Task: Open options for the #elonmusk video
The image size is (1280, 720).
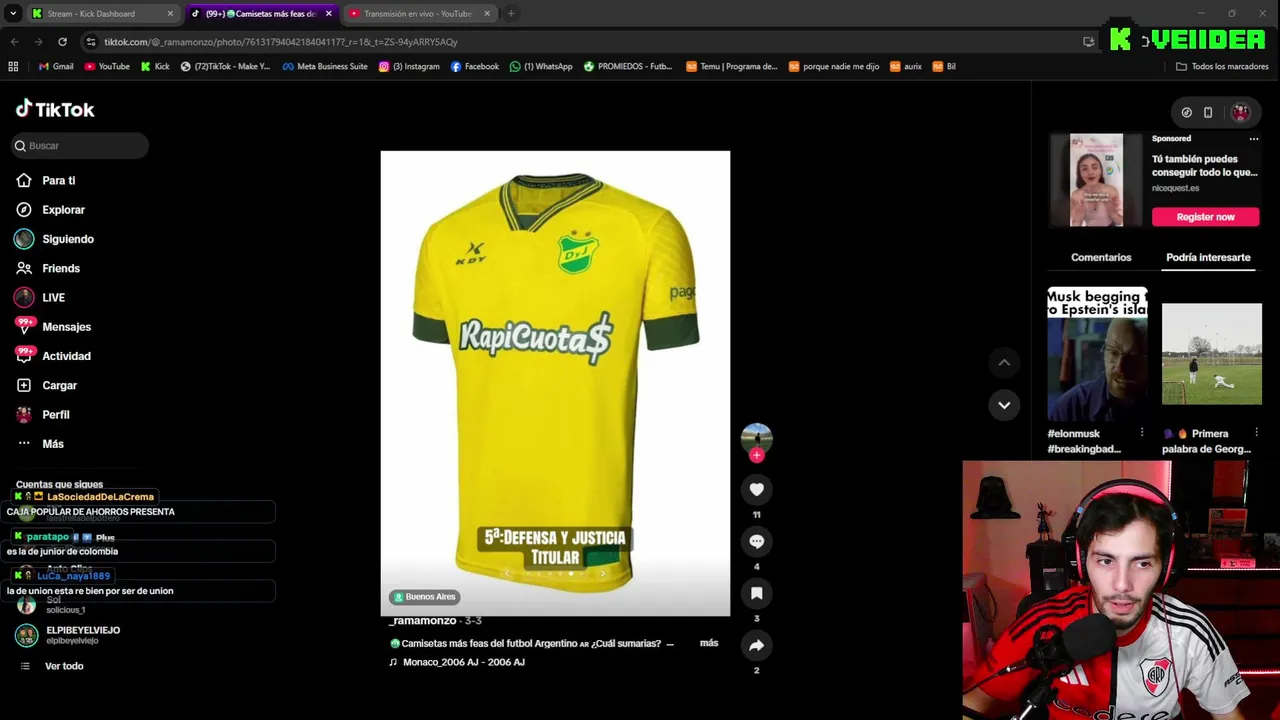Action: pyautogui.click(x=1141, y=433)
